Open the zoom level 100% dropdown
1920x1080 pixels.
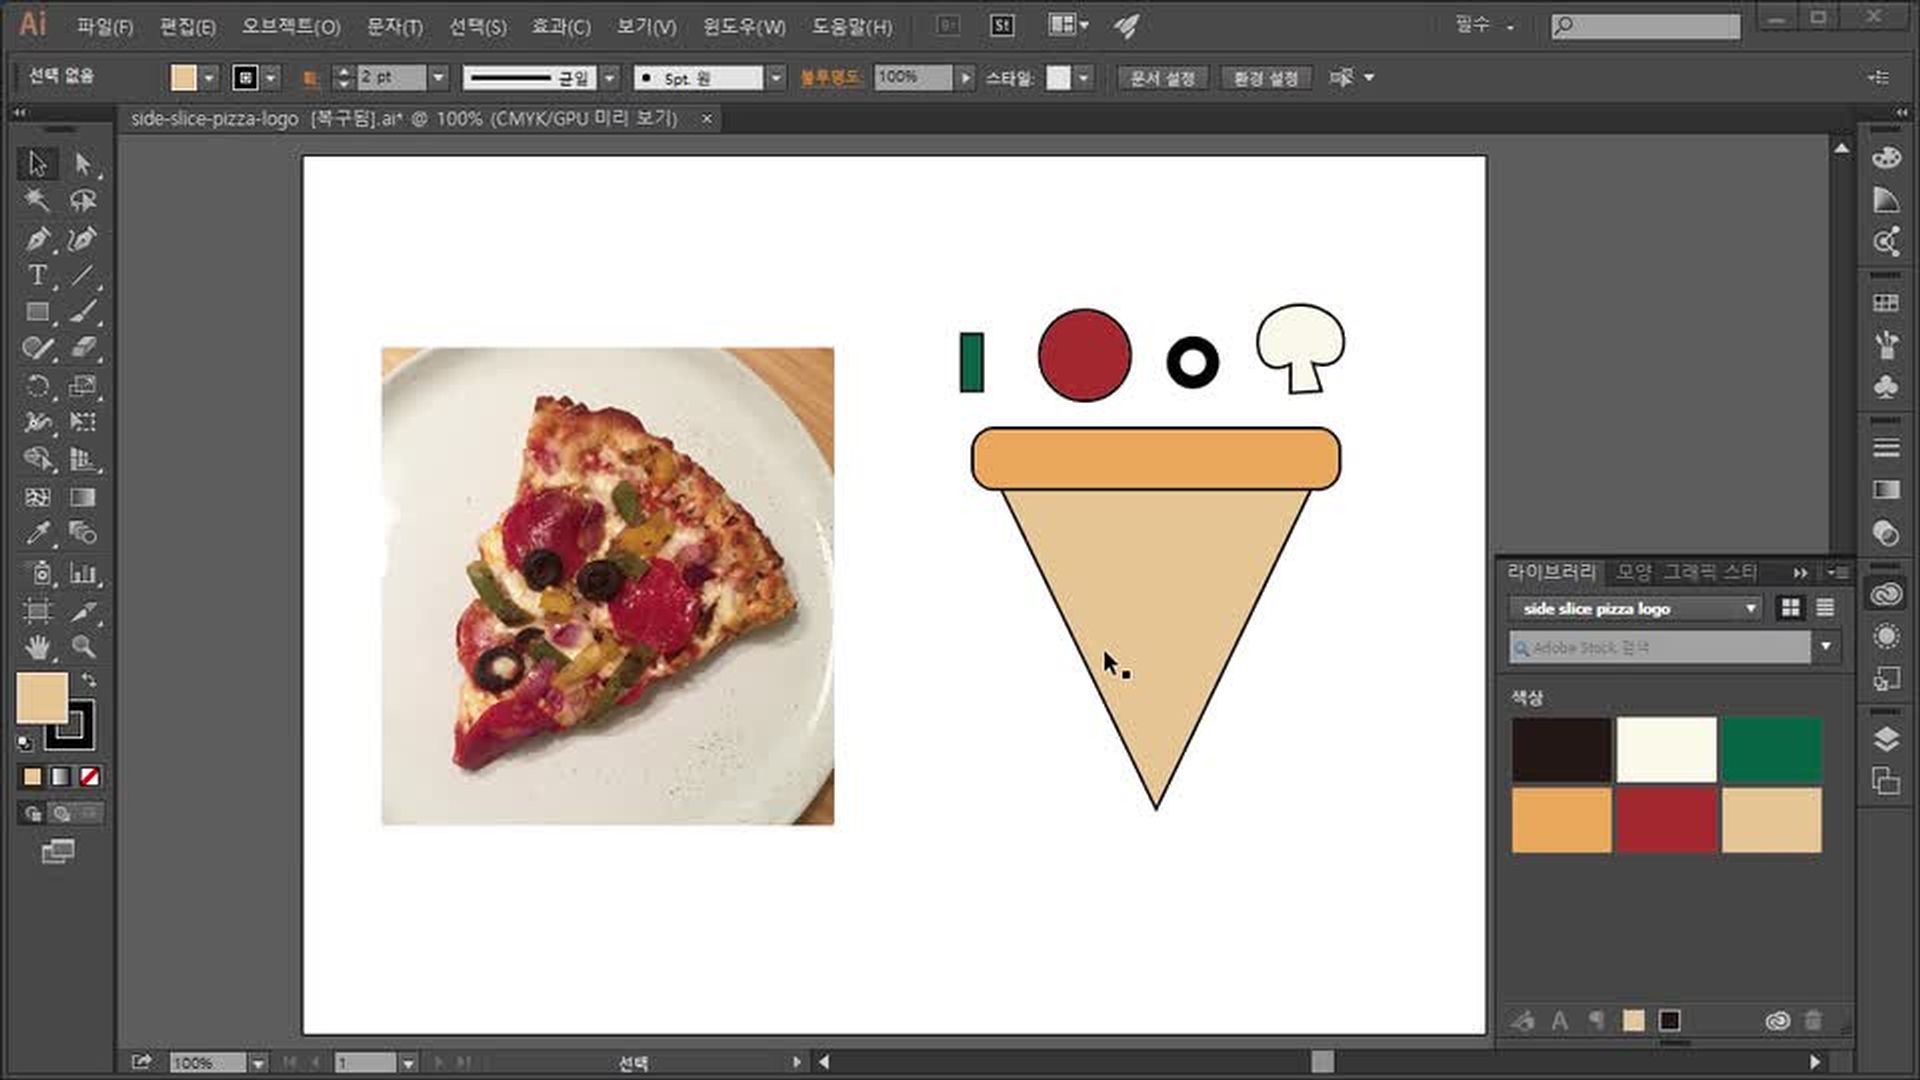(258, 1063)
